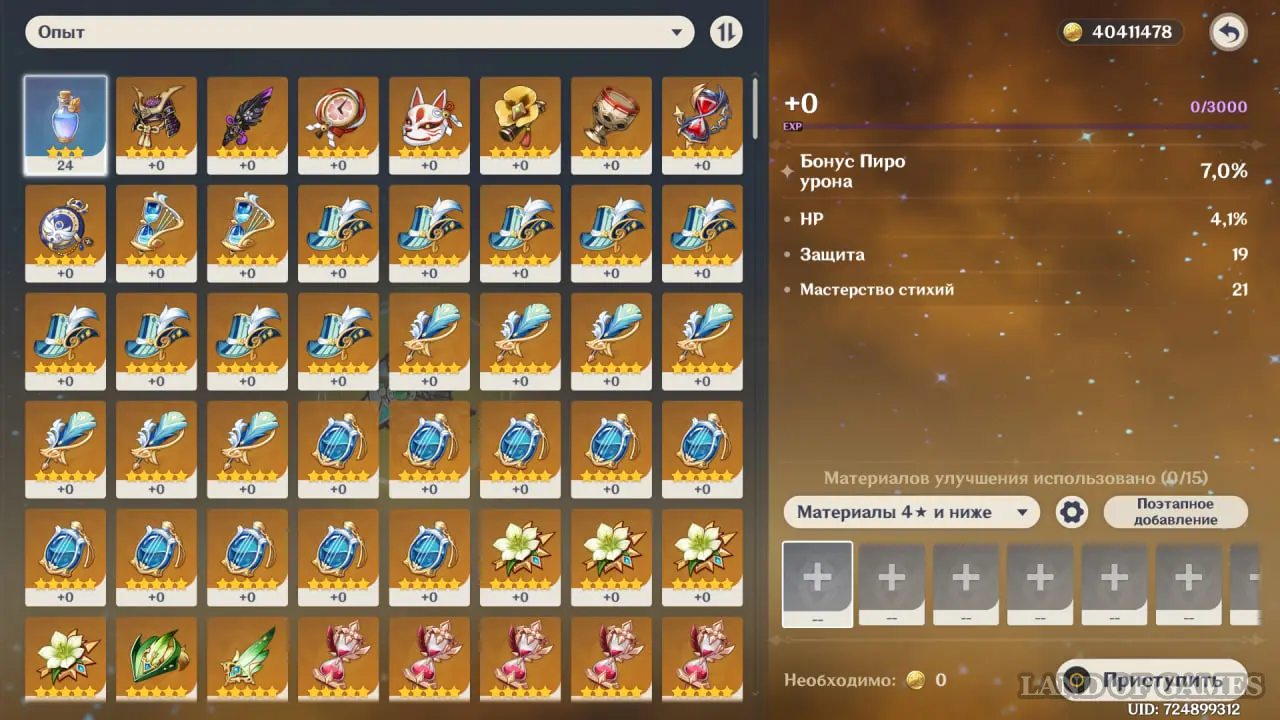Image resolution: width=1280 pixels, height=720 pixels.
Task: Select the red goblet artifact
Action: (x=611, y=125)
